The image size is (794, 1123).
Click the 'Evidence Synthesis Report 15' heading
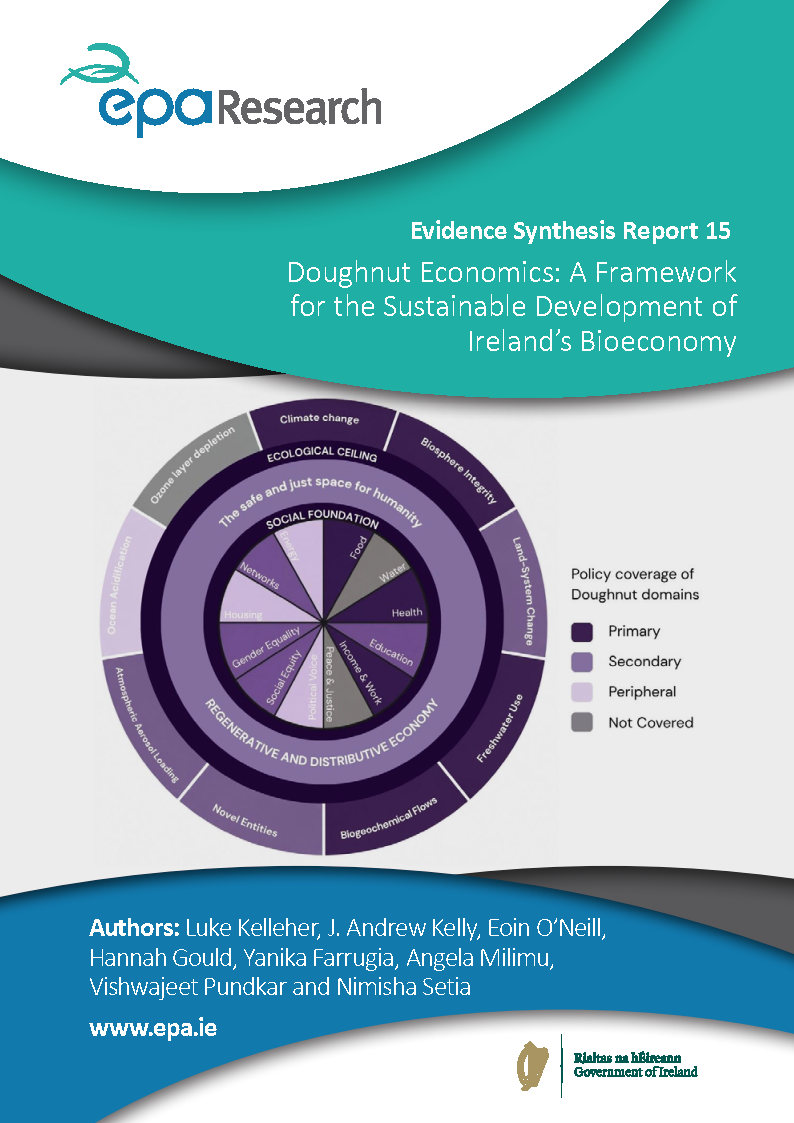pyautogui.click(x=570, y=231)
